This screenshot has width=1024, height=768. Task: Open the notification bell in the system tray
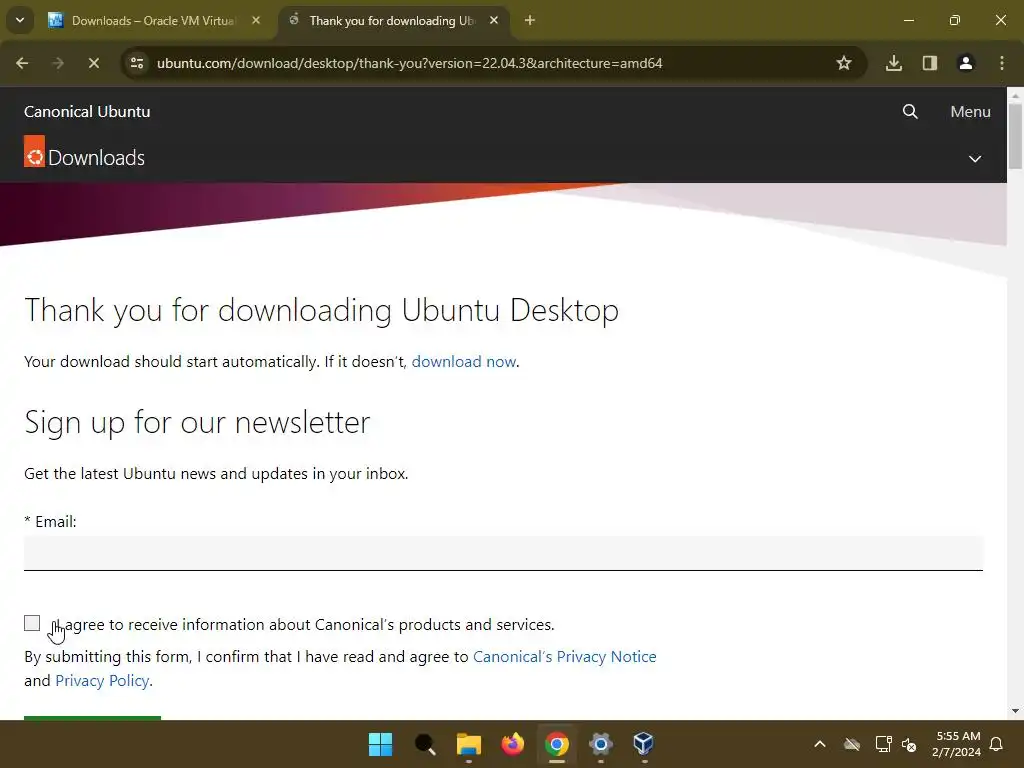[997, 744]
